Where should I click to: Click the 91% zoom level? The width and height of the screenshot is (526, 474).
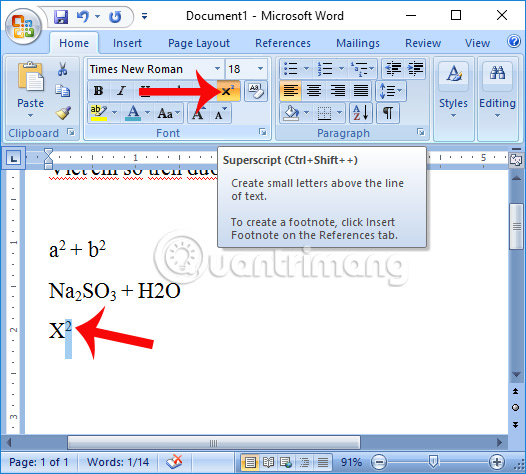click(351, 462)
